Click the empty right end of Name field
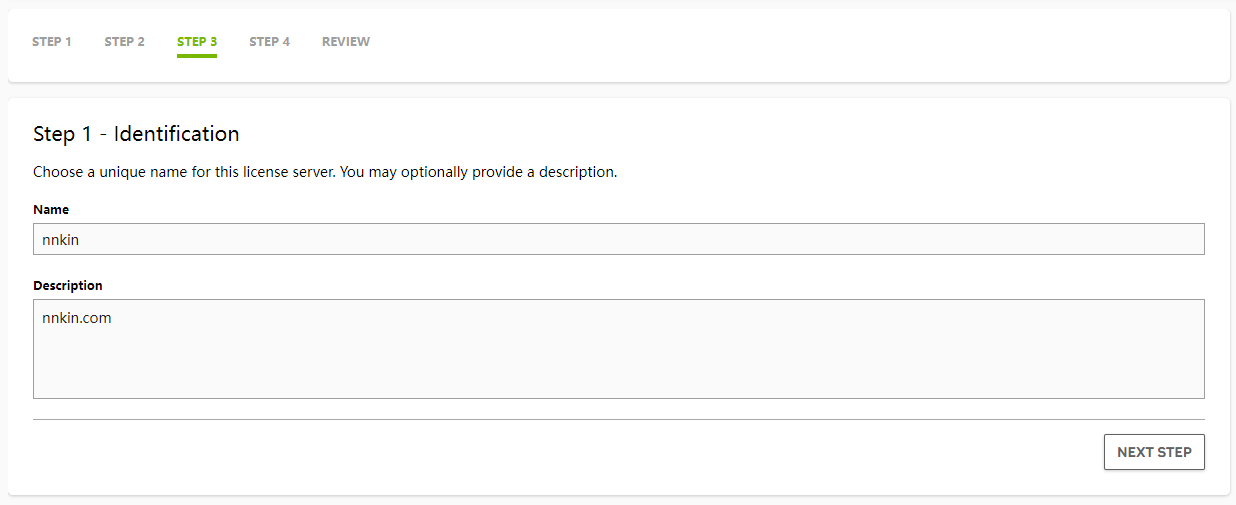Screen dimensions: 1236x505 coord(1150,239)
